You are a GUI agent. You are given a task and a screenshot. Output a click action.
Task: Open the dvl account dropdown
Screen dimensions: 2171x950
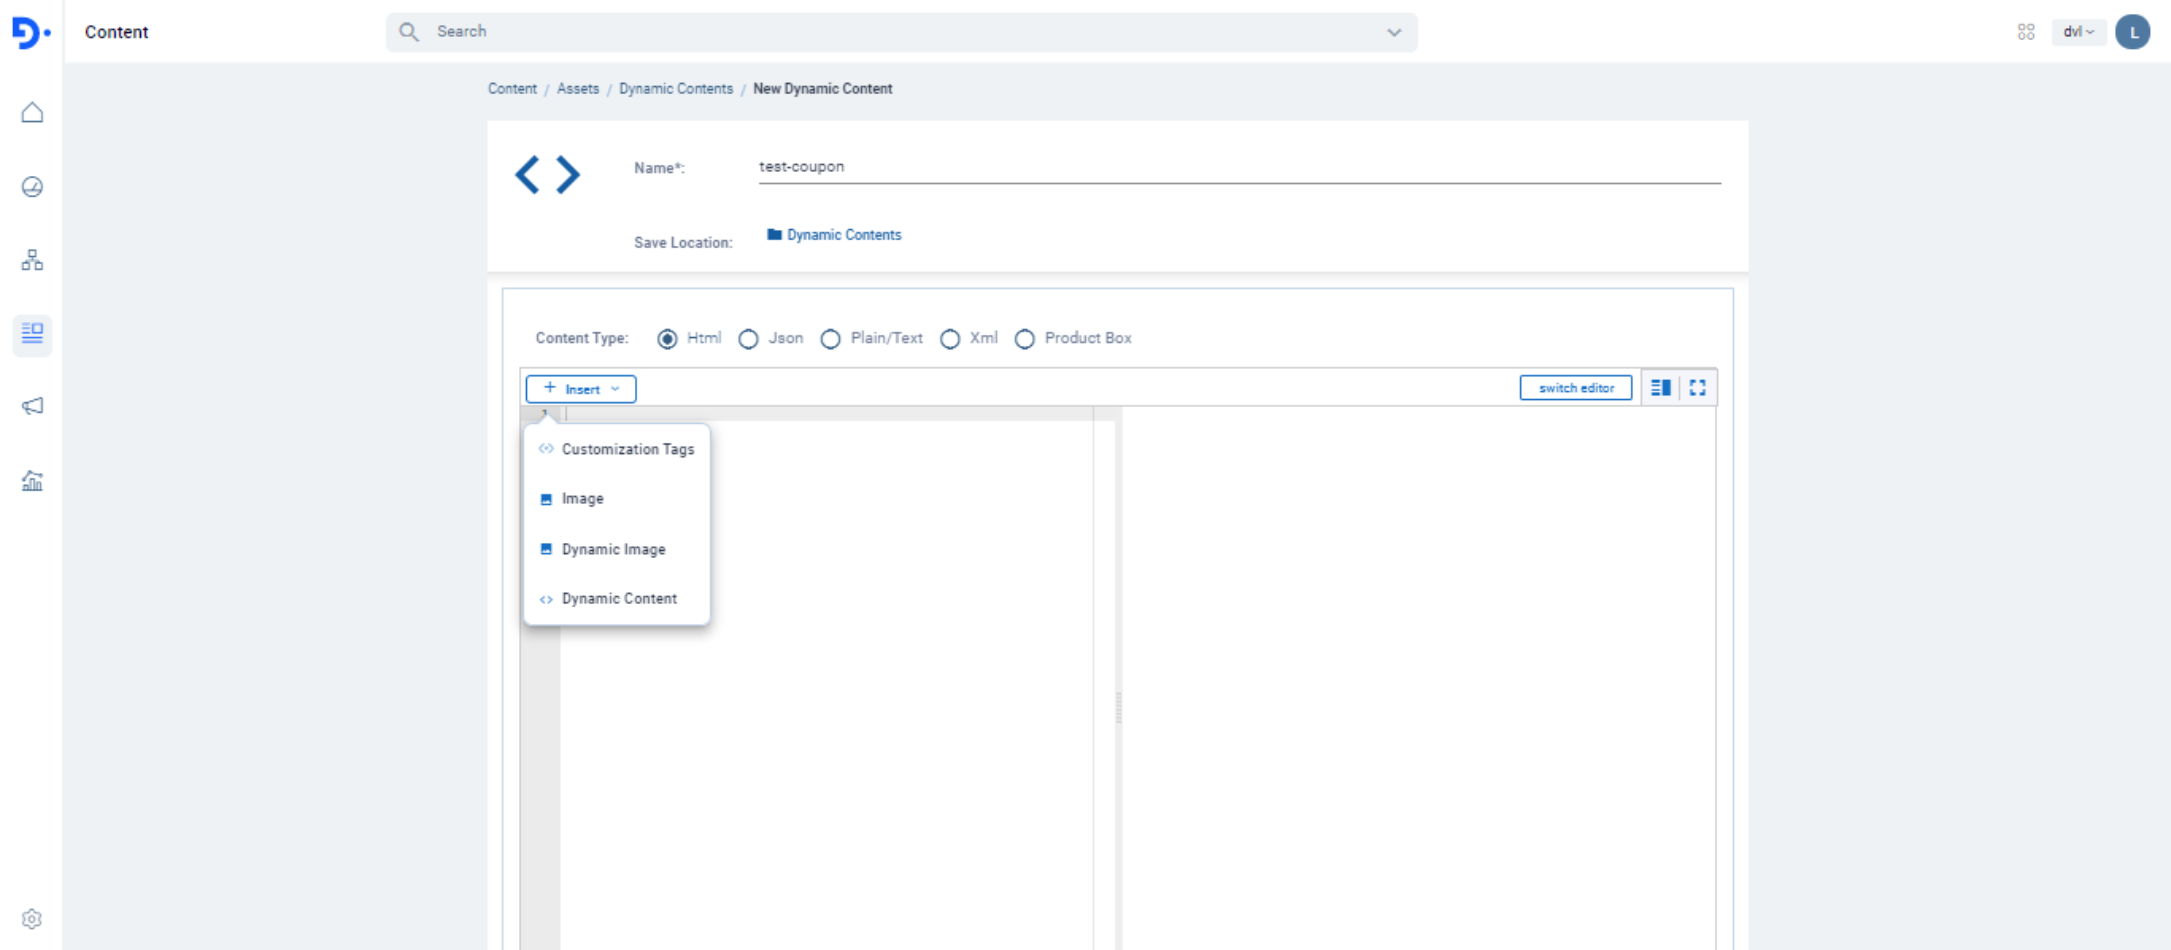click(2078, 32)
